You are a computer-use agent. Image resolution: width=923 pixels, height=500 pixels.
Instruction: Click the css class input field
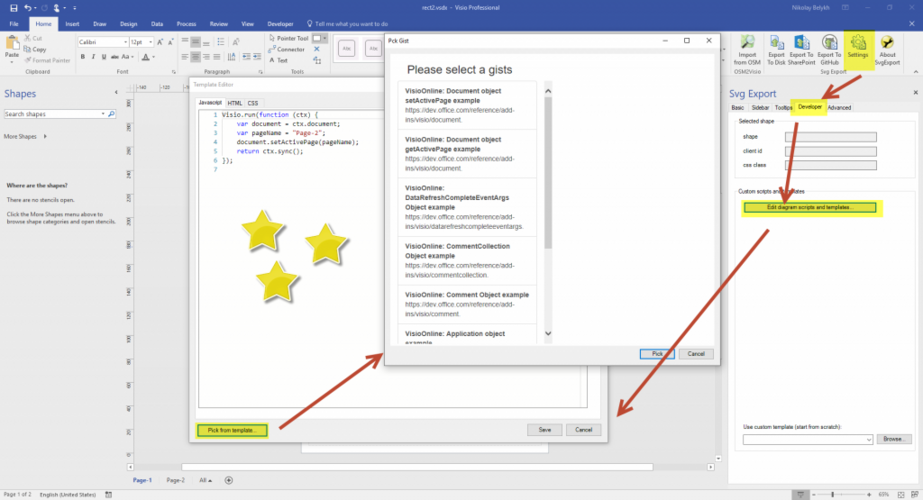coord(831,165)
